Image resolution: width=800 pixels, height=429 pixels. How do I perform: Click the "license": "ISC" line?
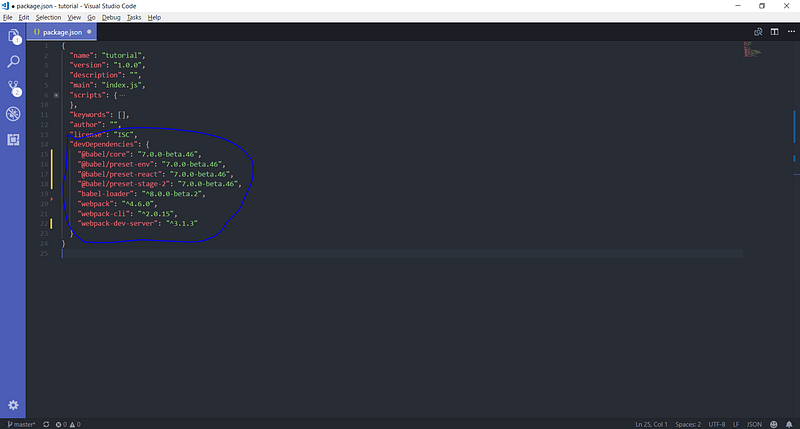tap(104, 135)
